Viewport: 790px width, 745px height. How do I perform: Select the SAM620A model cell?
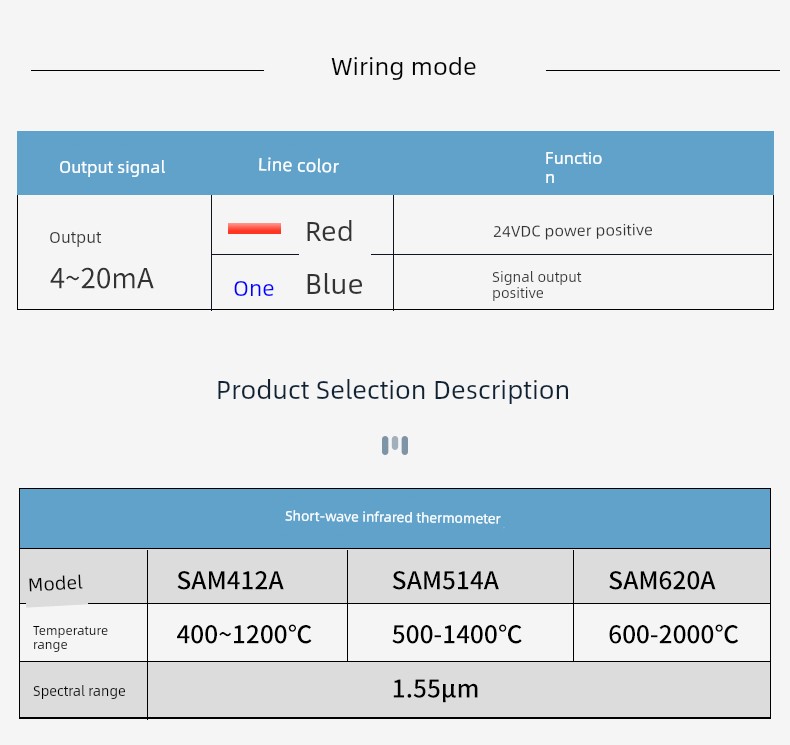(x=672, y=576)
